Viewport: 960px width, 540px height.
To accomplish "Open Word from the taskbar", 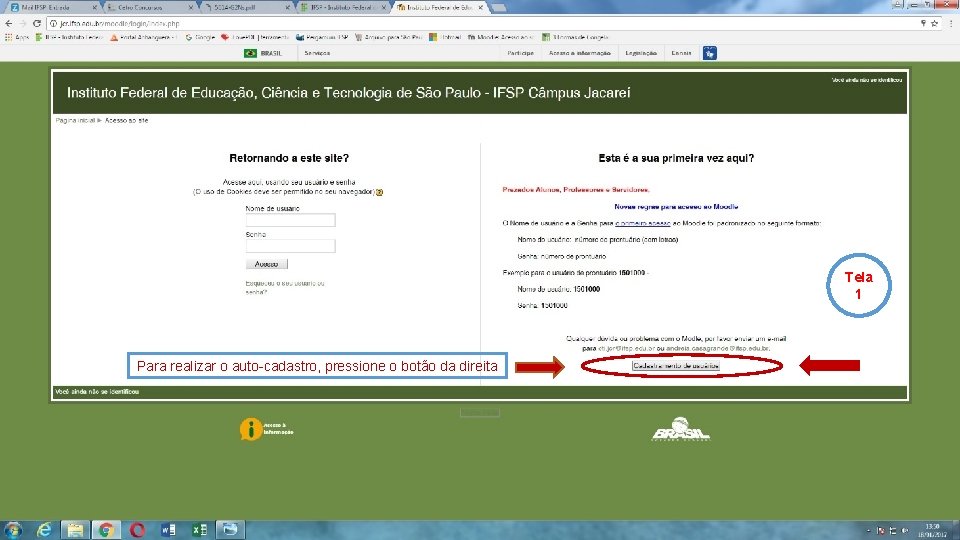I will tap(168, 530).
